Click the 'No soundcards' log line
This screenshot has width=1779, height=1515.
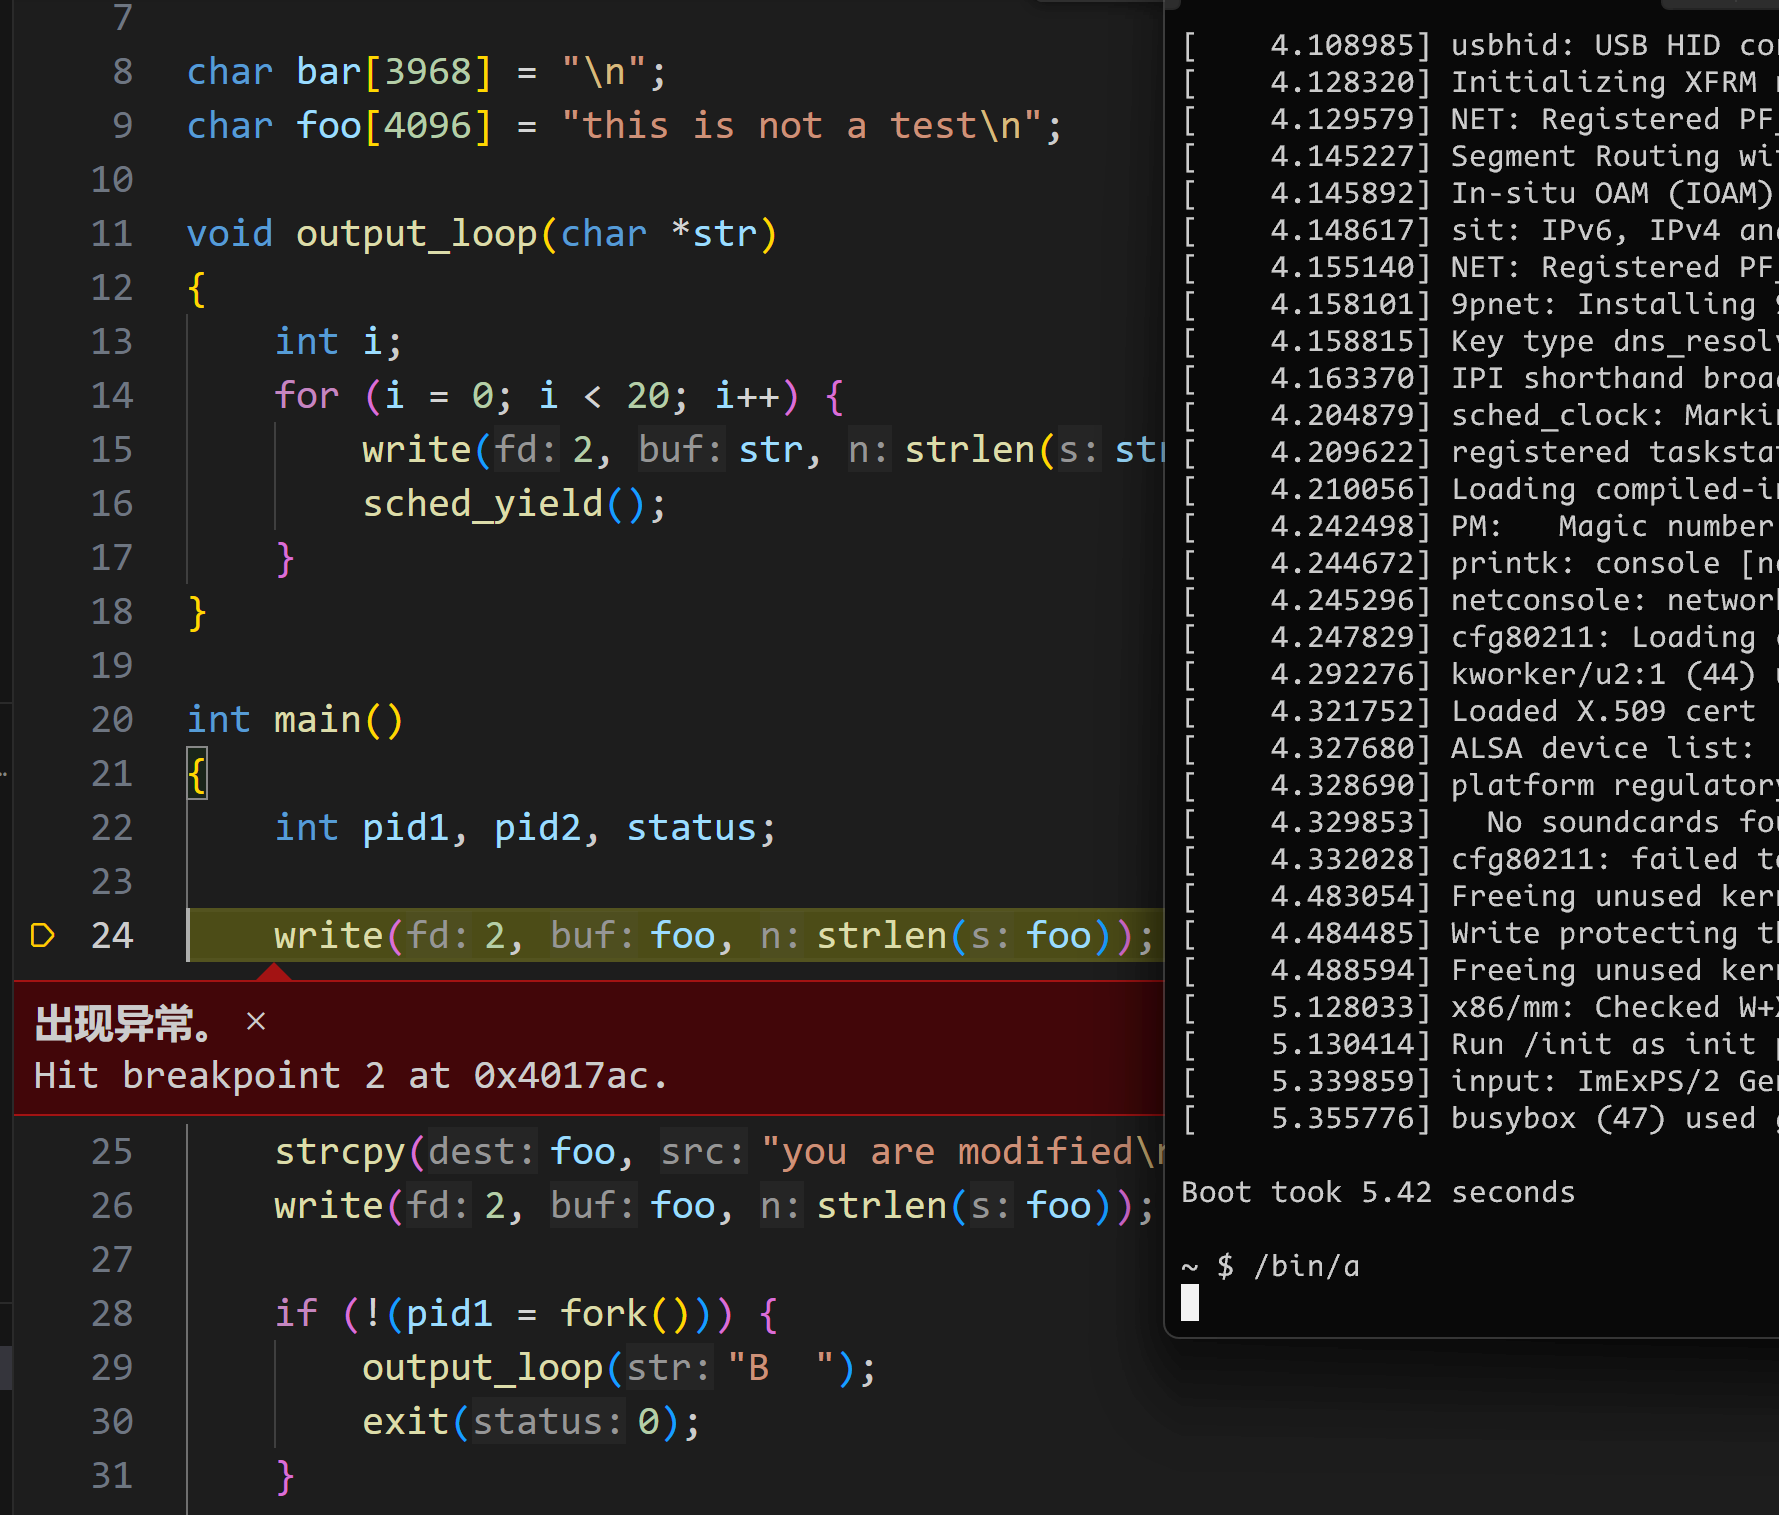click(1479, 822)
